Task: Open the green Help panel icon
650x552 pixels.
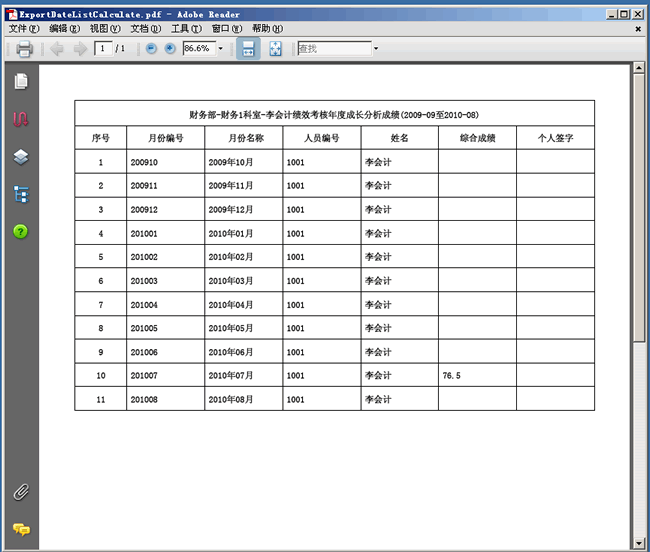Action: (21, 232)
